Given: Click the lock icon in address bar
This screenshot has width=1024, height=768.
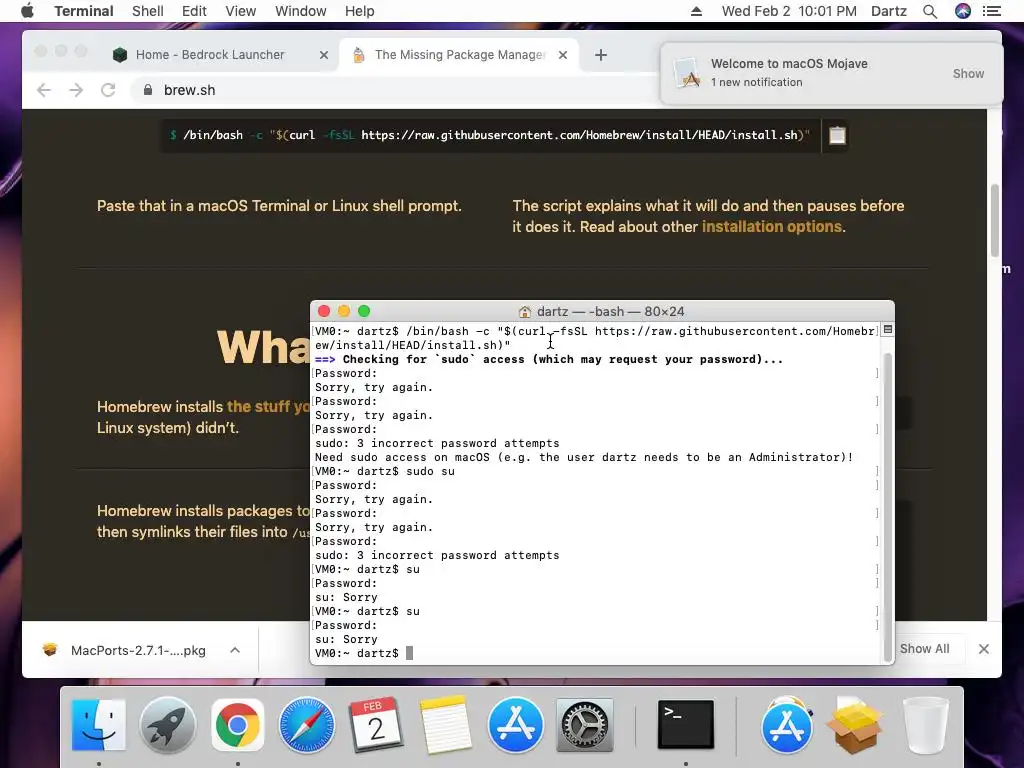Looking at the screenshot, I should [x=148, y=90].
